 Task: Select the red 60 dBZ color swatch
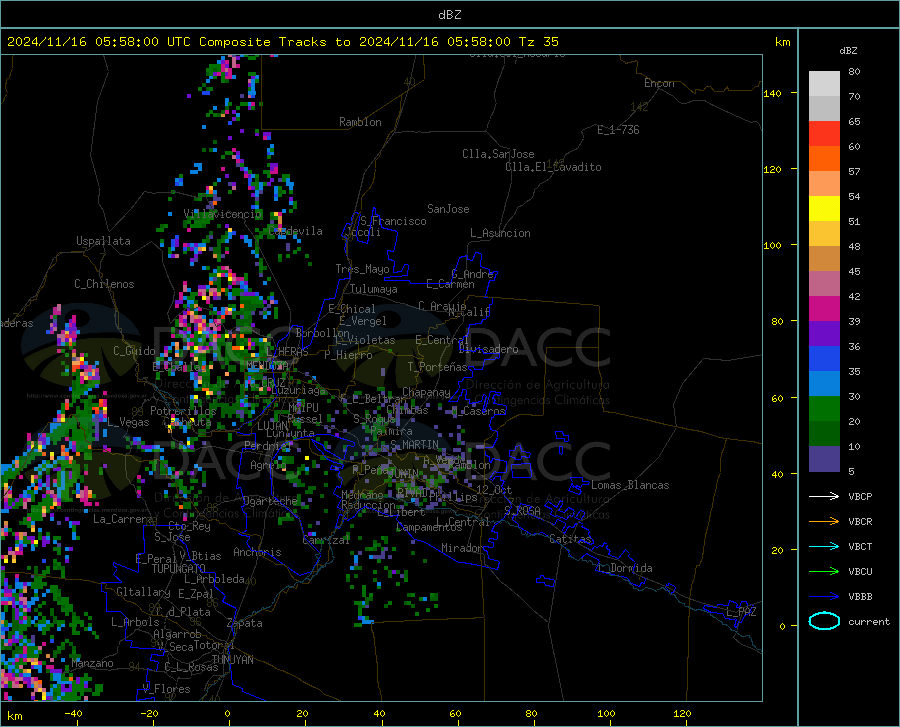click(x=824, y=134)
